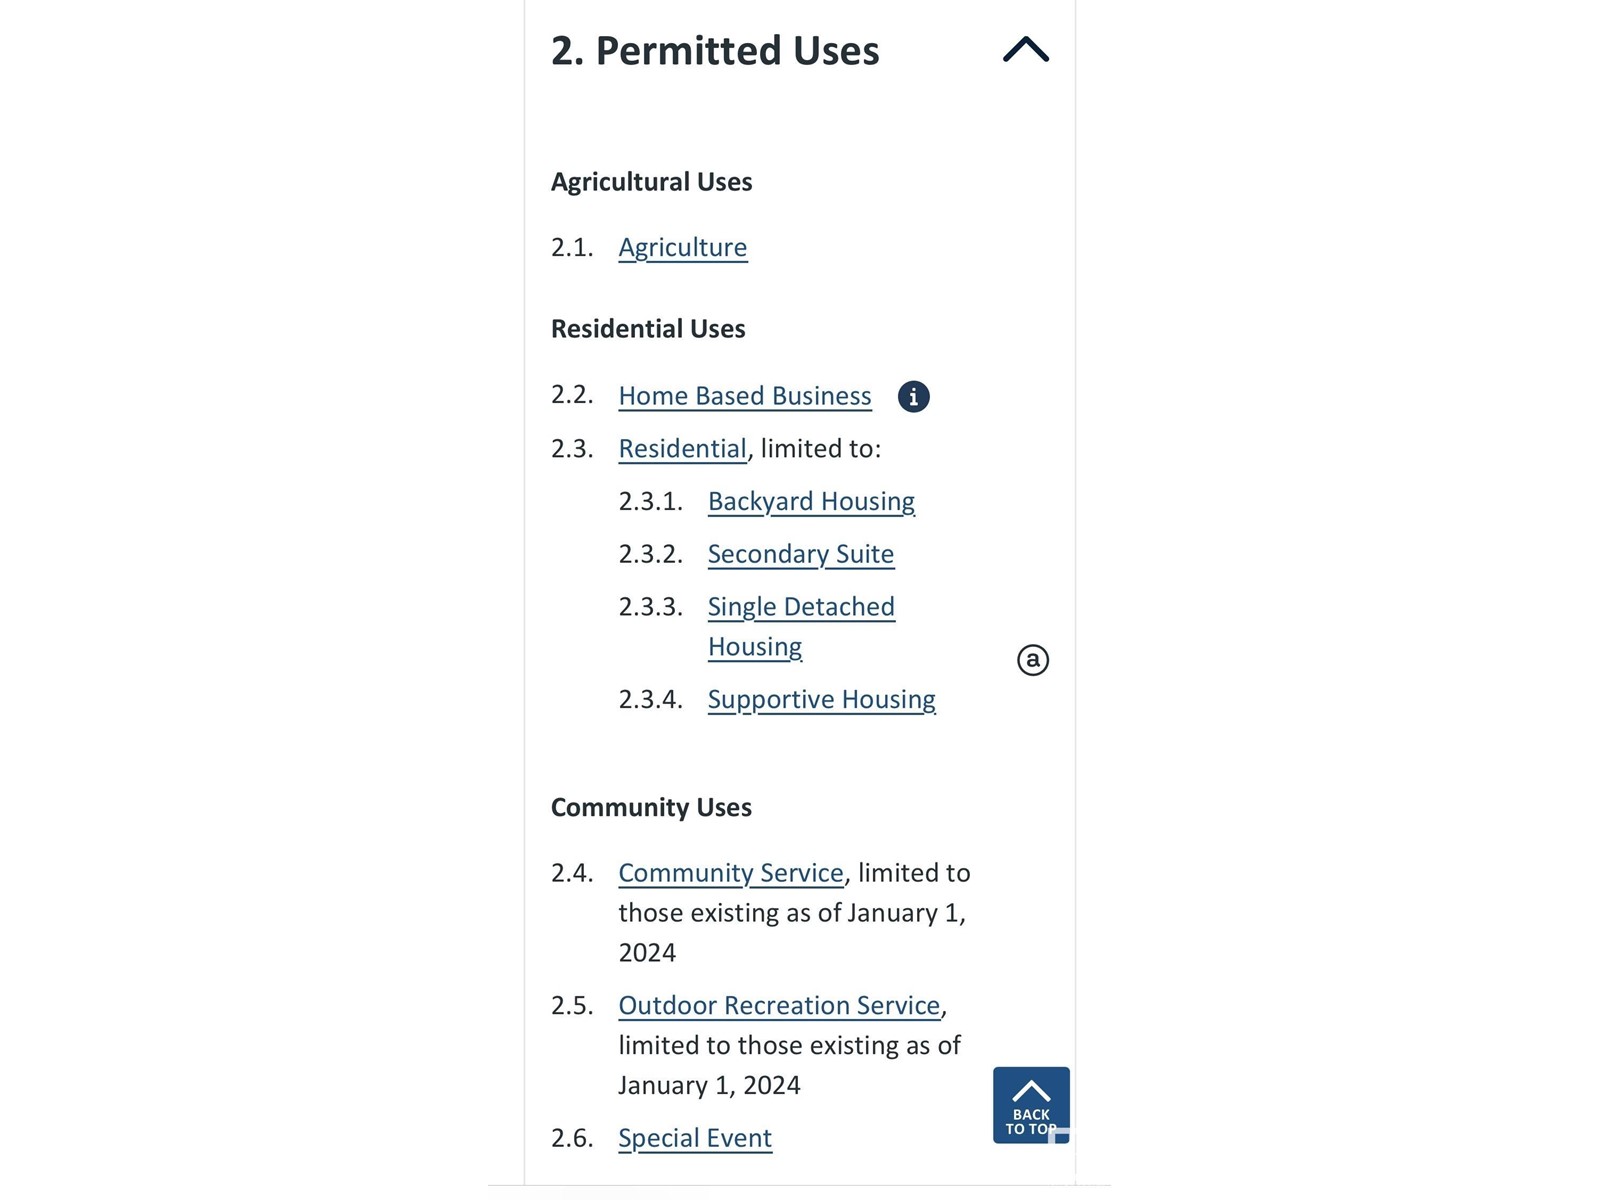This screenshot has width=1600, height=1200.
Task: Open the Backyard Housing link
Action: 811,502
